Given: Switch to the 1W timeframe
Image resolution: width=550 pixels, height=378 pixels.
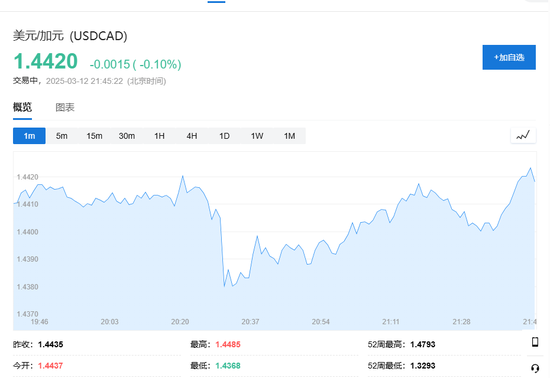Looking at the screenshot, I should [x=257, y=136].
